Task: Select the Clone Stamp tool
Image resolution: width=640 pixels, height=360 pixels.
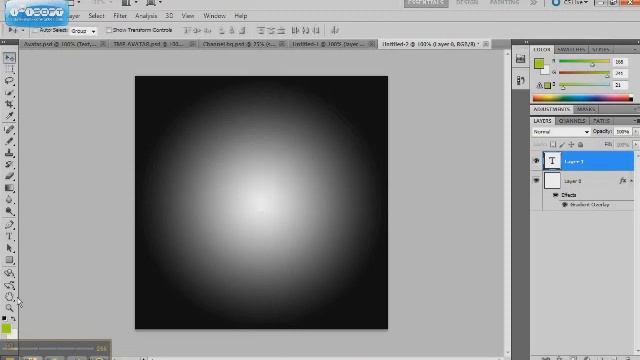Action: pyautogui.click(x=9, y=153)
